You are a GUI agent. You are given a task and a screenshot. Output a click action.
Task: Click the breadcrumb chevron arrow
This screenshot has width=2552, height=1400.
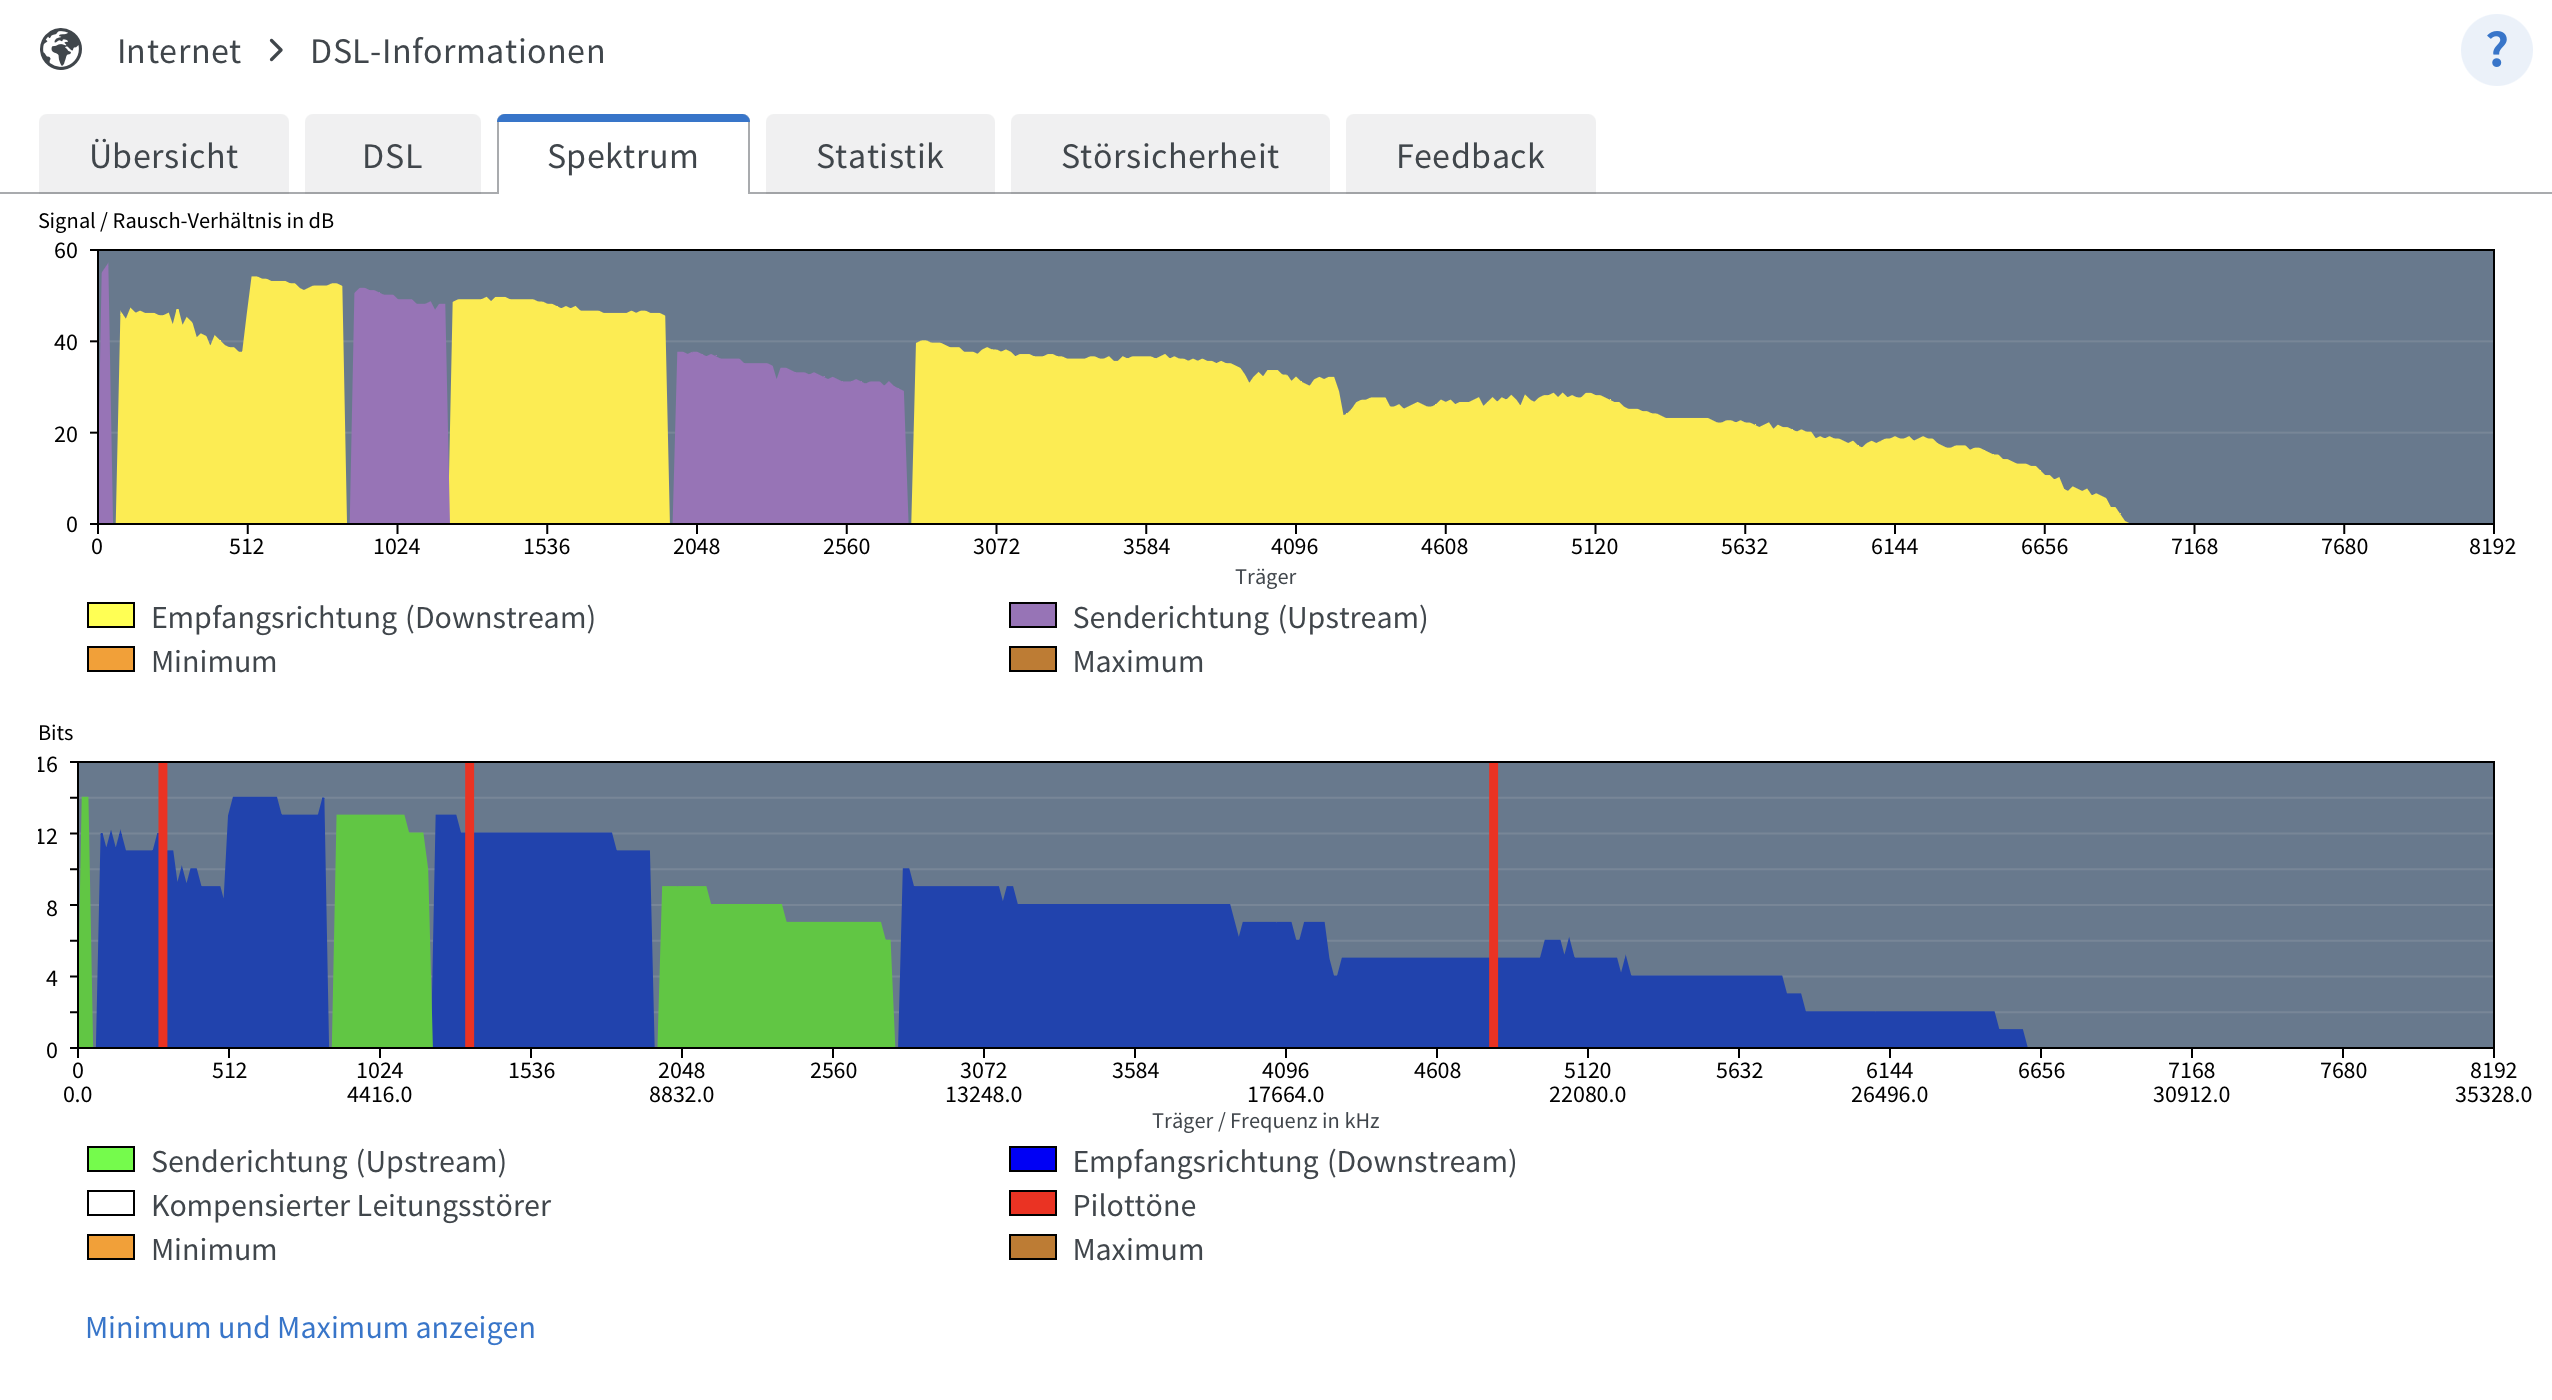pos(277,50)
